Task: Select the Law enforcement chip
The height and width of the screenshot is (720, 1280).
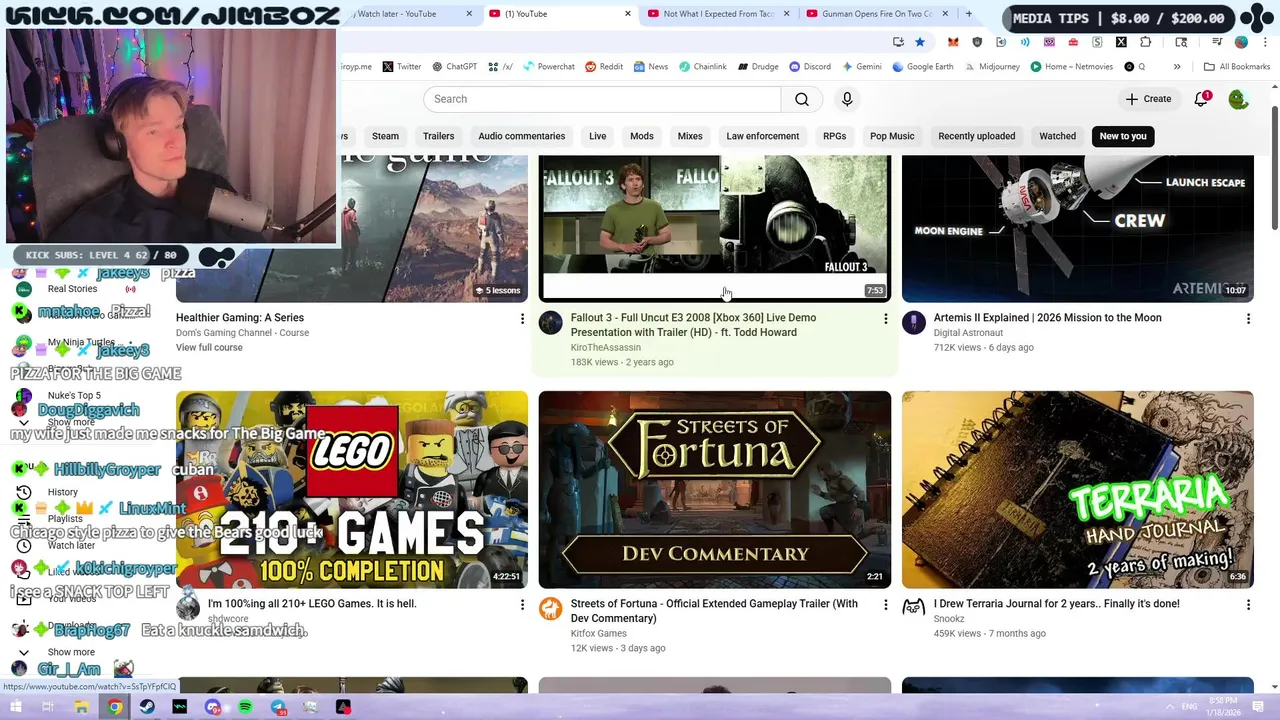Action: click(x=762, y=136)
